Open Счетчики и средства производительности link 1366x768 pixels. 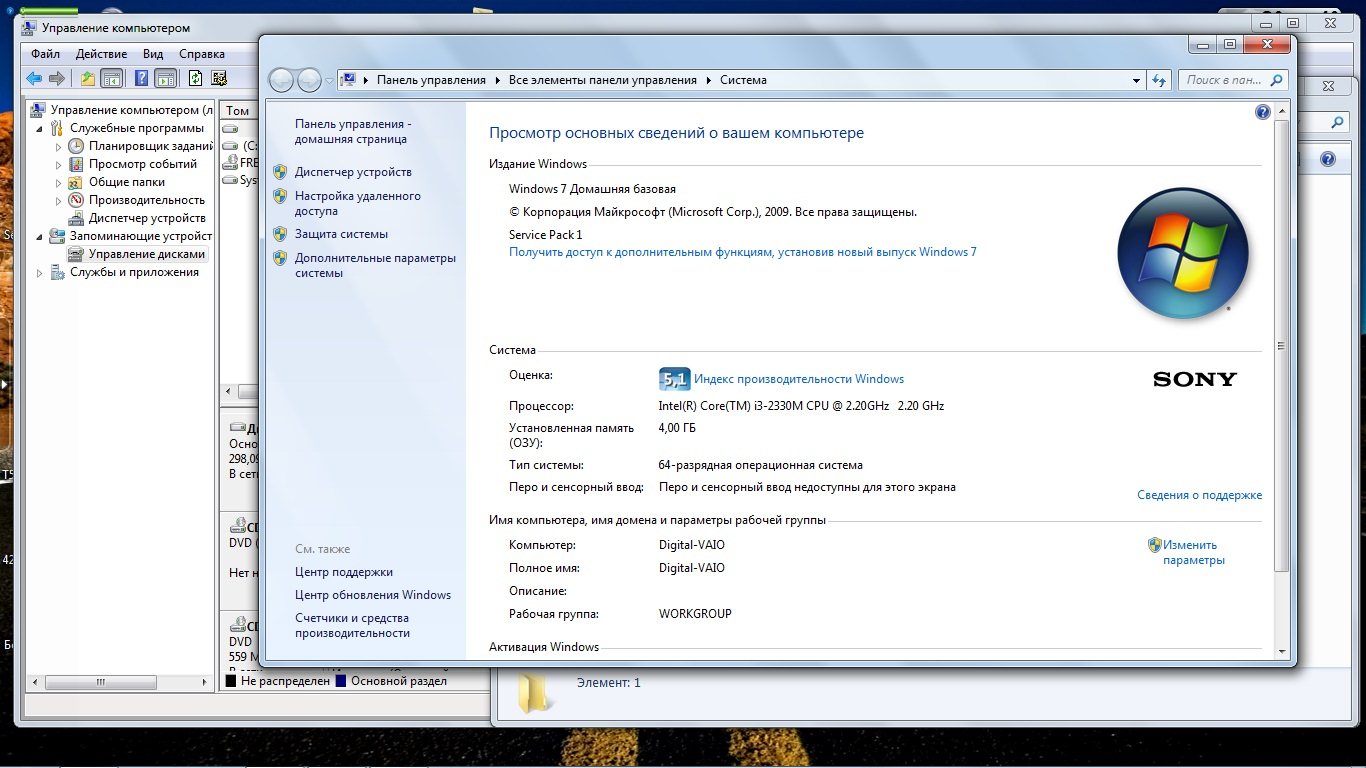coord(352,626)
